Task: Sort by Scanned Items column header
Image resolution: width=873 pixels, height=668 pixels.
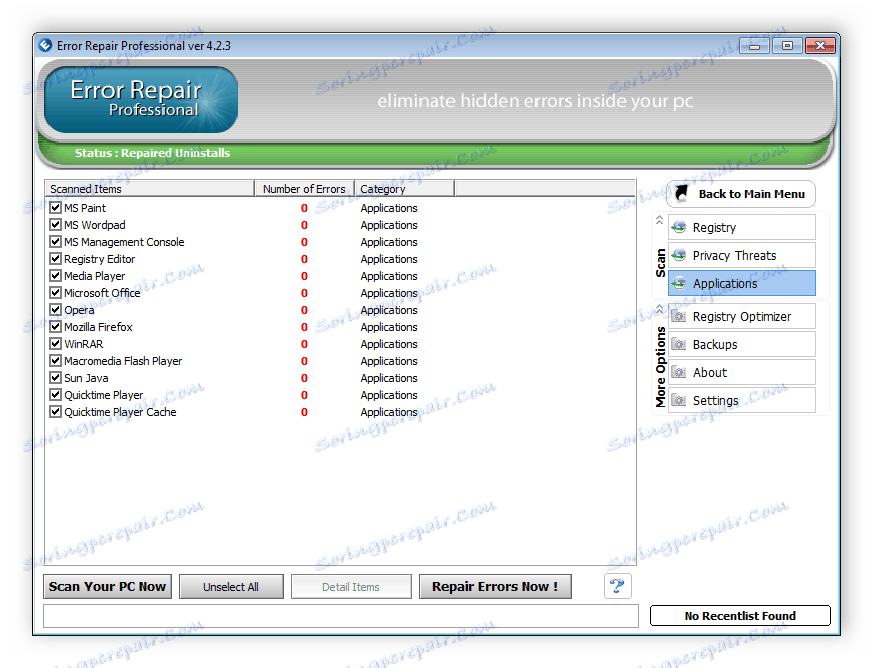Action: pyautogui.click(x=149, y=189)
